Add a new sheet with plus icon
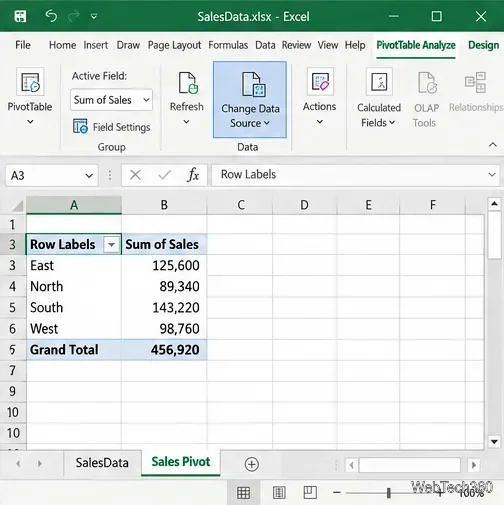504x505 pixels. (252, 464)
